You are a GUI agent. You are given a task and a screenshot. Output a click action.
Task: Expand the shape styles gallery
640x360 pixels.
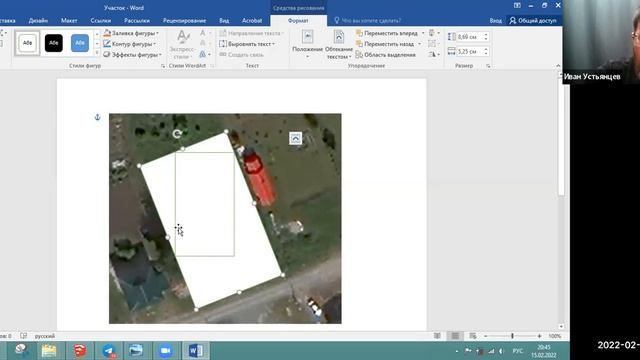97,52
